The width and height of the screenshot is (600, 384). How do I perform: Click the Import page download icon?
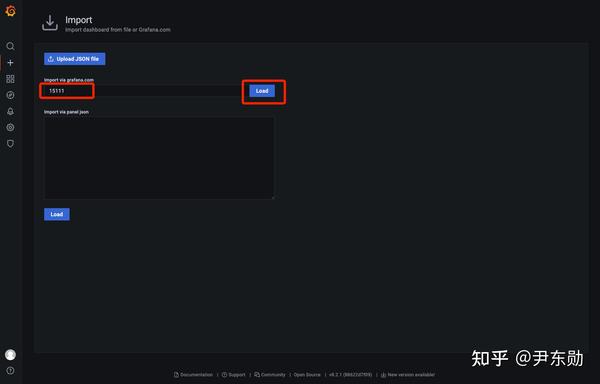50,23
